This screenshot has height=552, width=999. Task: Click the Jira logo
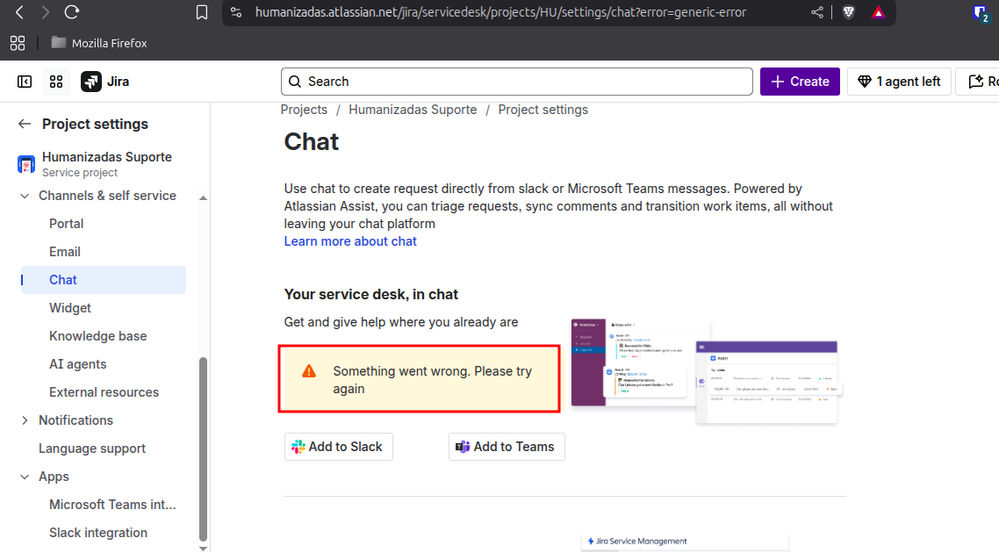tap(105, 82)
